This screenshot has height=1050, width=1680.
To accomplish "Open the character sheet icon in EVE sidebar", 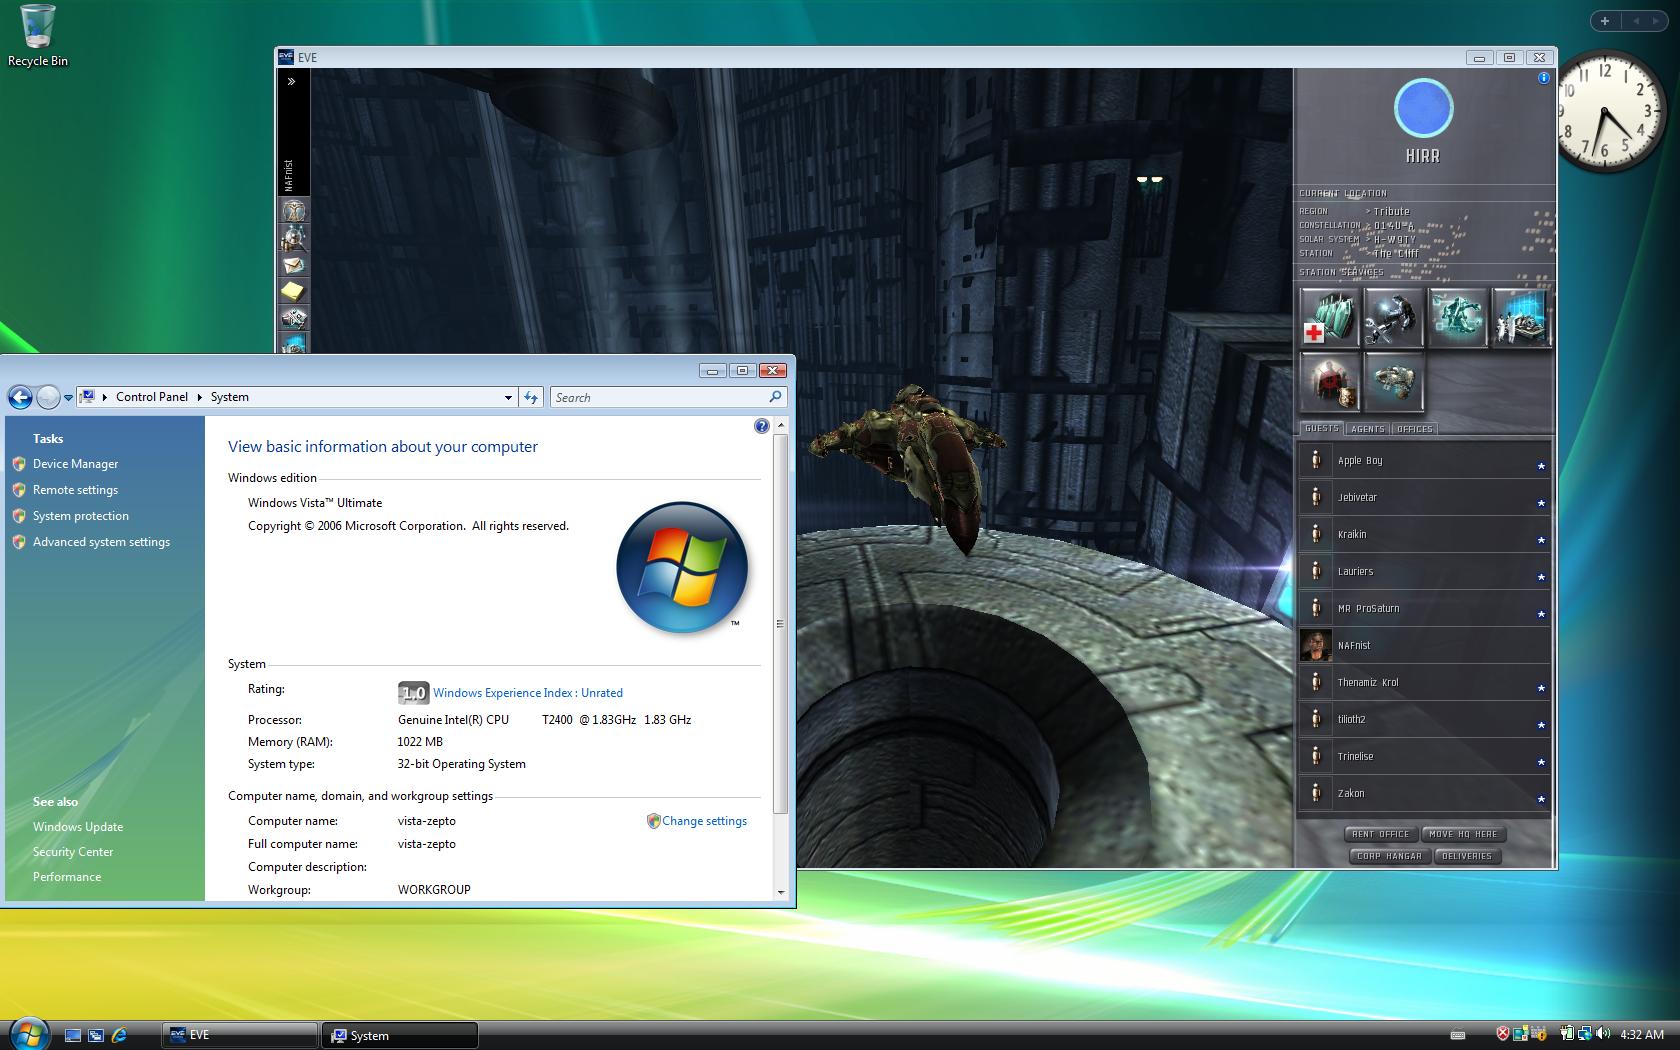I will (x=294, y=211).
